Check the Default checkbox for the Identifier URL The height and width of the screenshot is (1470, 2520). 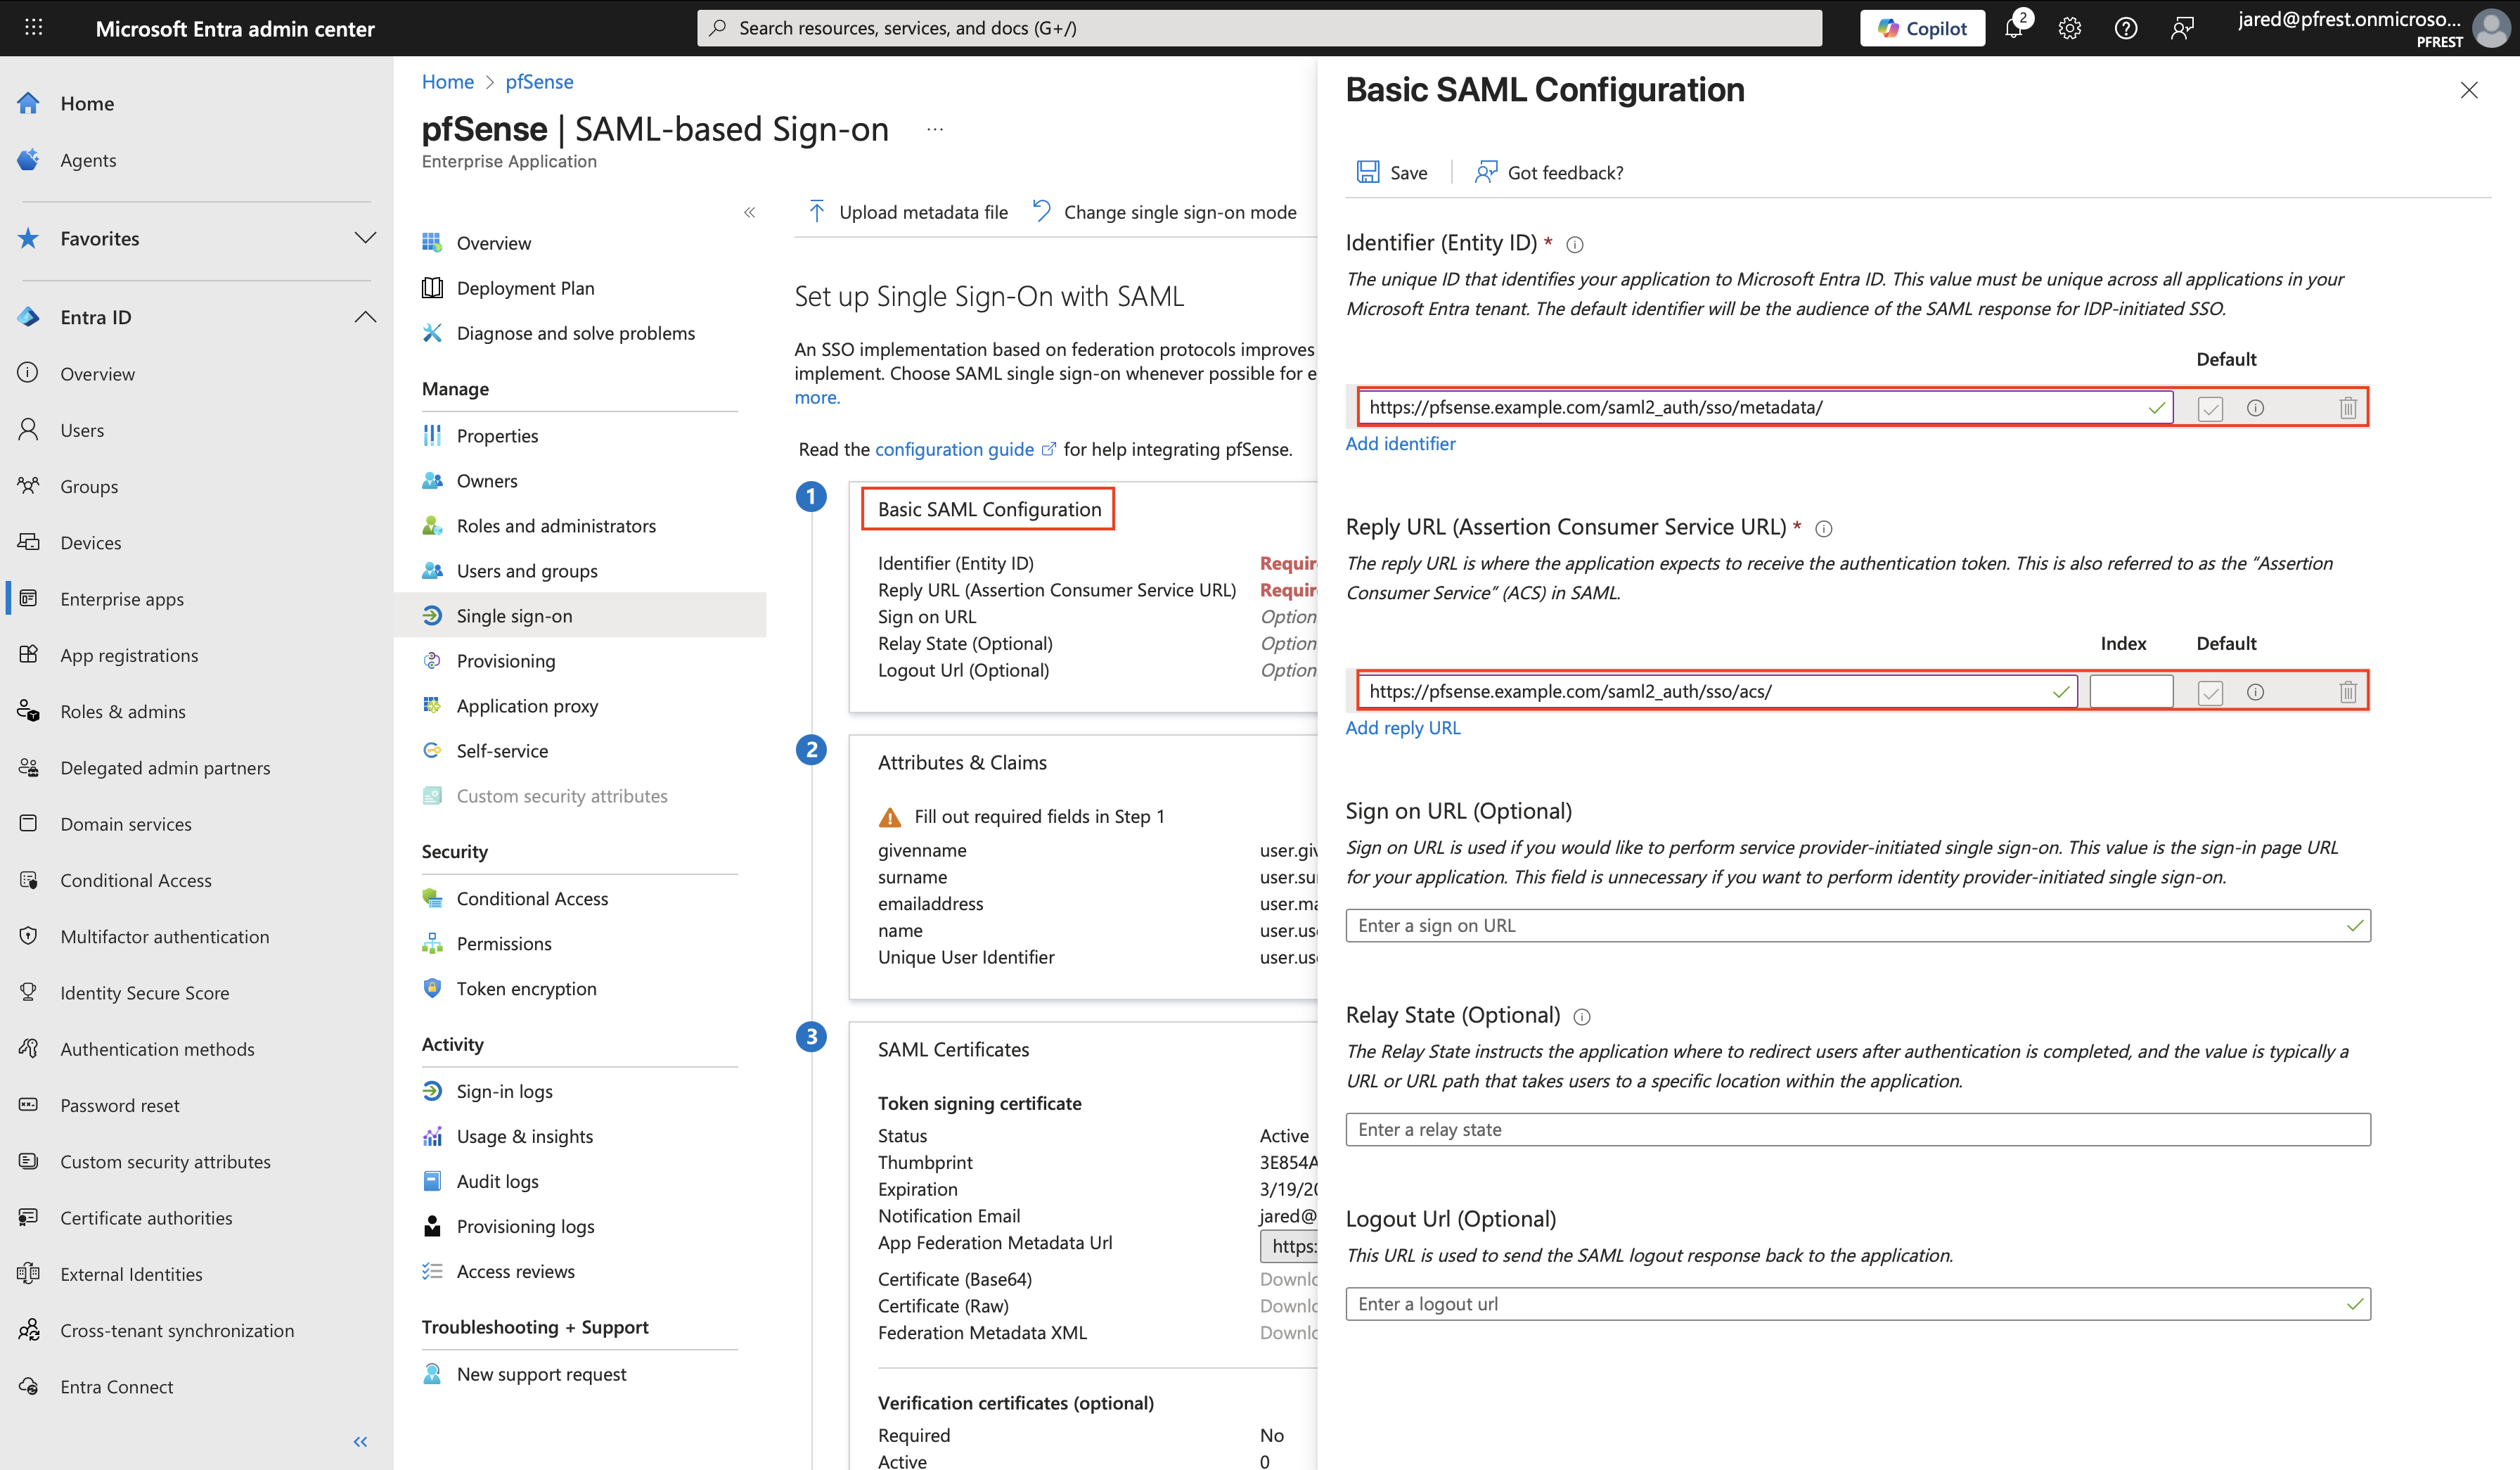pyautogui.click(x=2211, y=407)
